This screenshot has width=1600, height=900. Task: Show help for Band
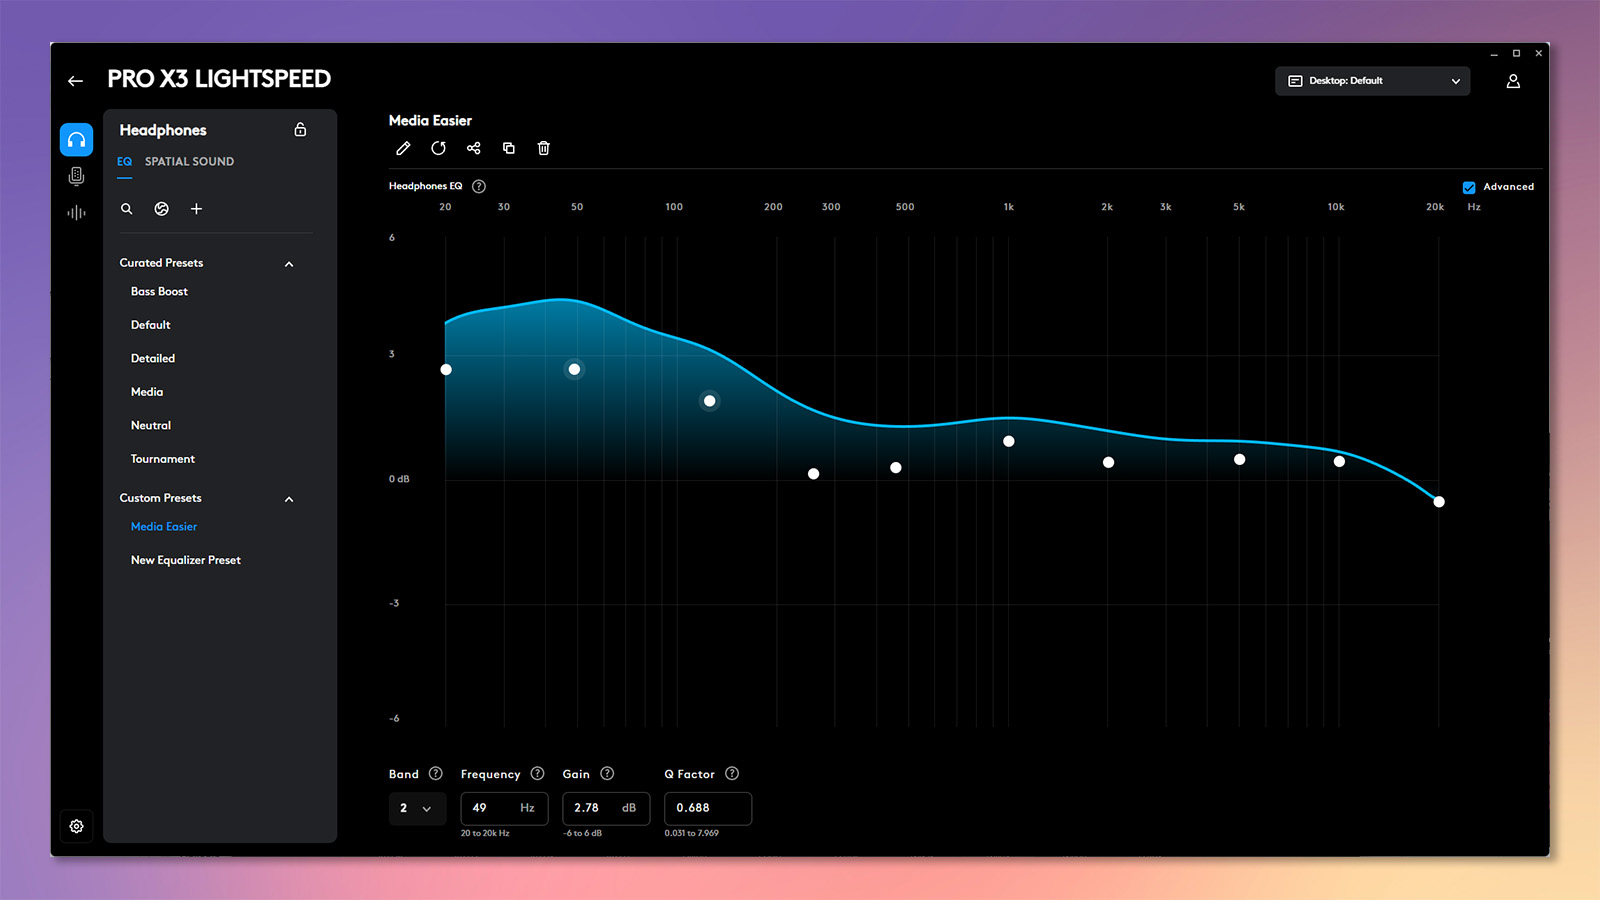pyautogui.click(x=436, y=773)
